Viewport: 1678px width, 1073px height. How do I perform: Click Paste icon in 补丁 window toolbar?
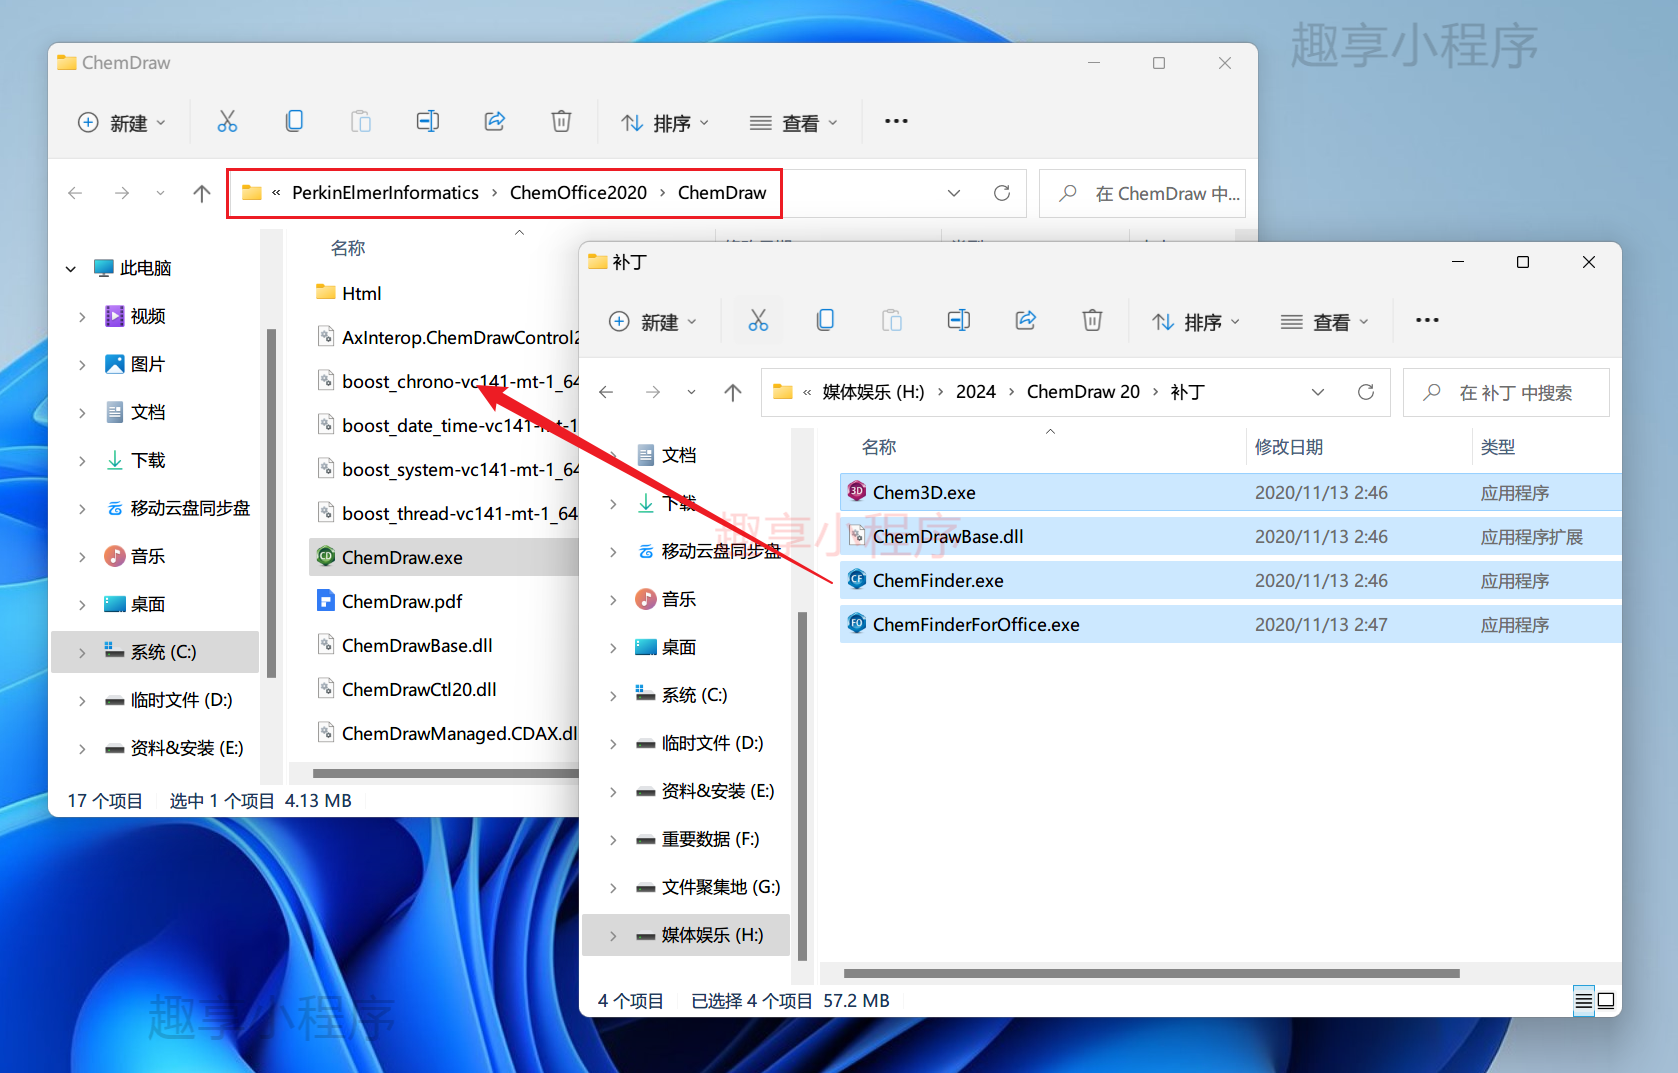pos(892,321)
